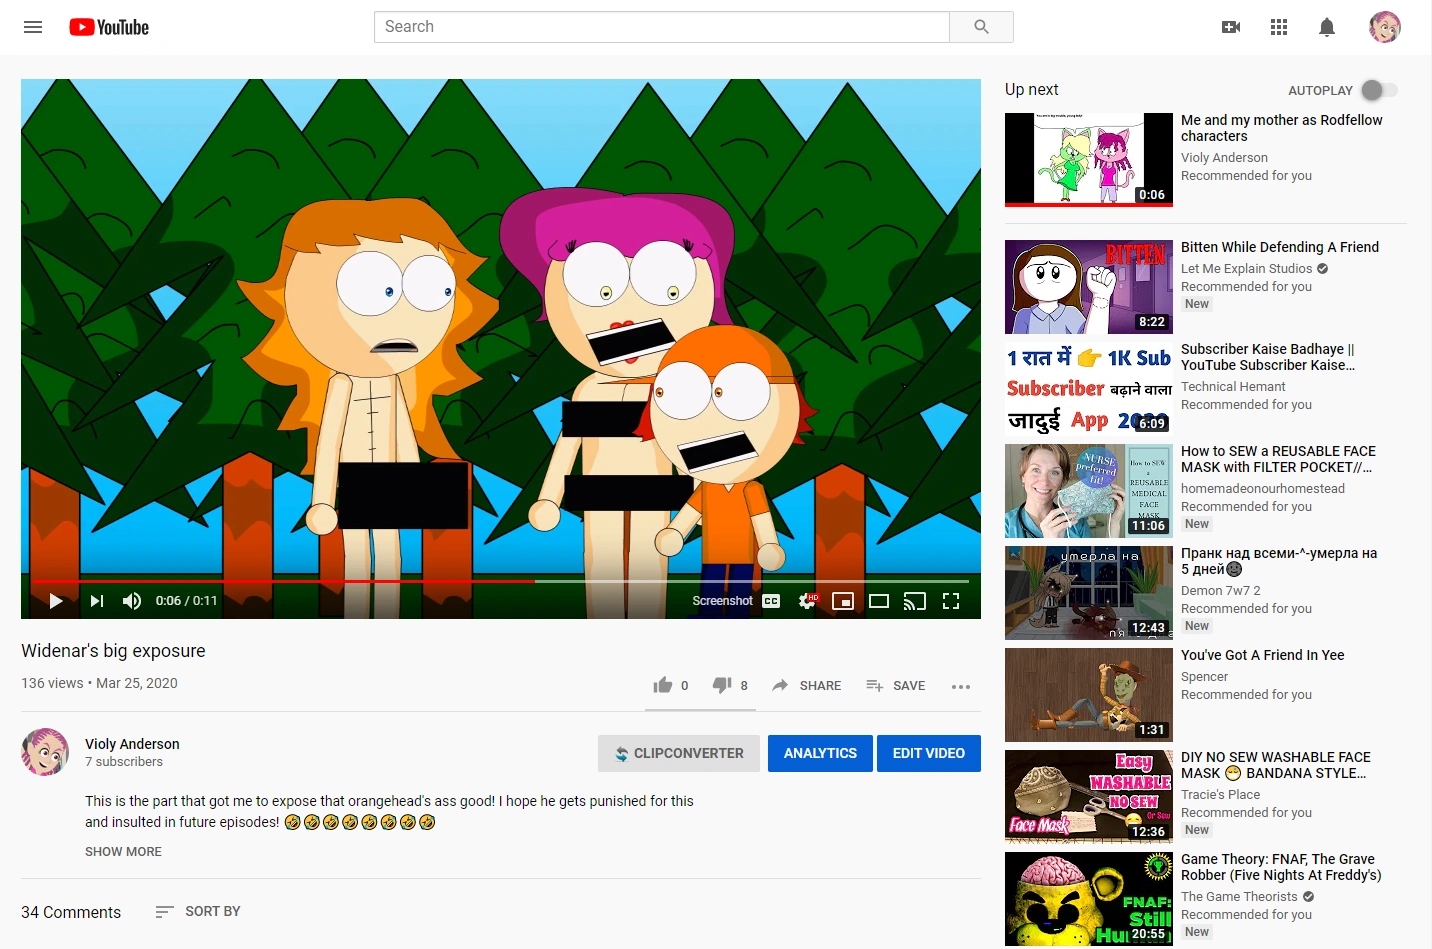This screenshot has height=949, width=1432.
Task: Open the more actions ellipsis menu
Action: point(961,686)
